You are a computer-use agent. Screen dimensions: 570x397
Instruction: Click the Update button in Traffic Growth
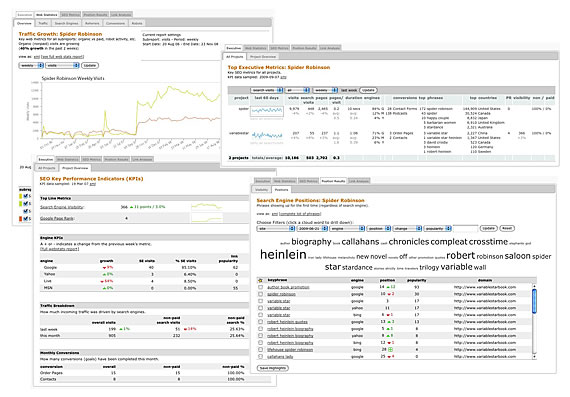(90, 65)
